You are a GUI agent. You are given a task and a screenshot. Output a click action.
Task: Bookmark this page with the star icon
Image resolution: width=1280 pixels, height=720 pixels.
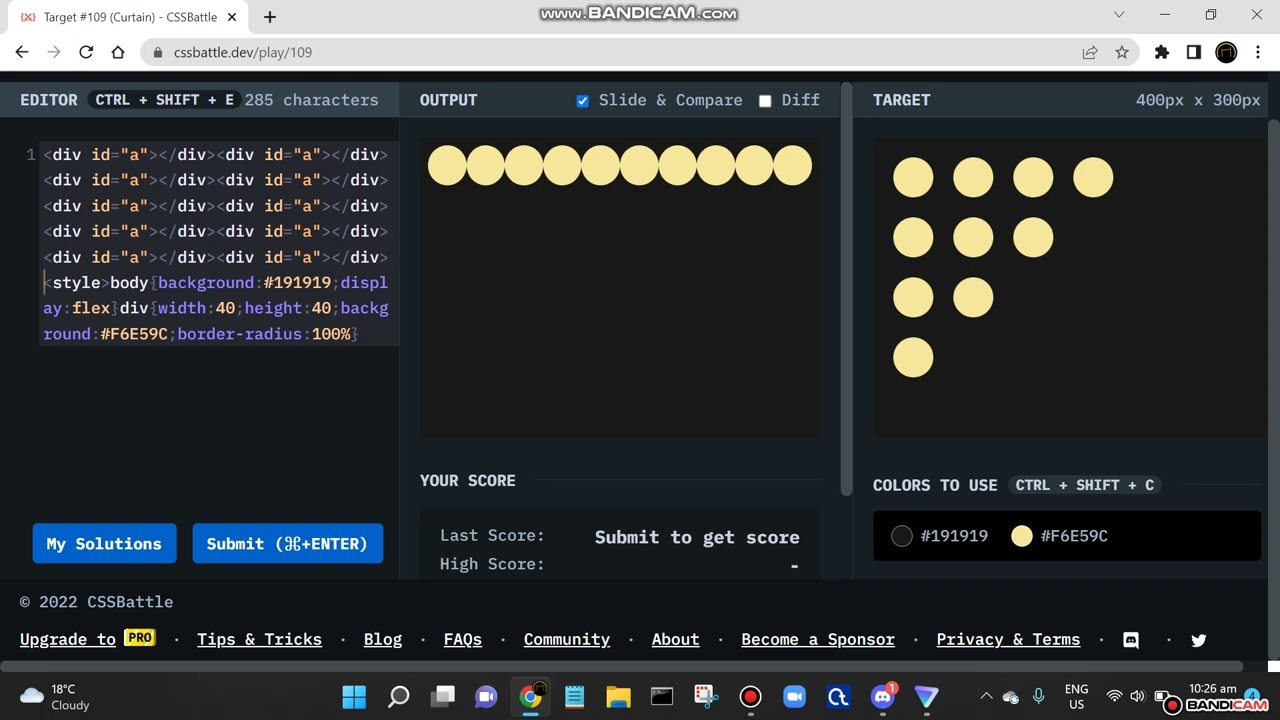(1122, 52)
